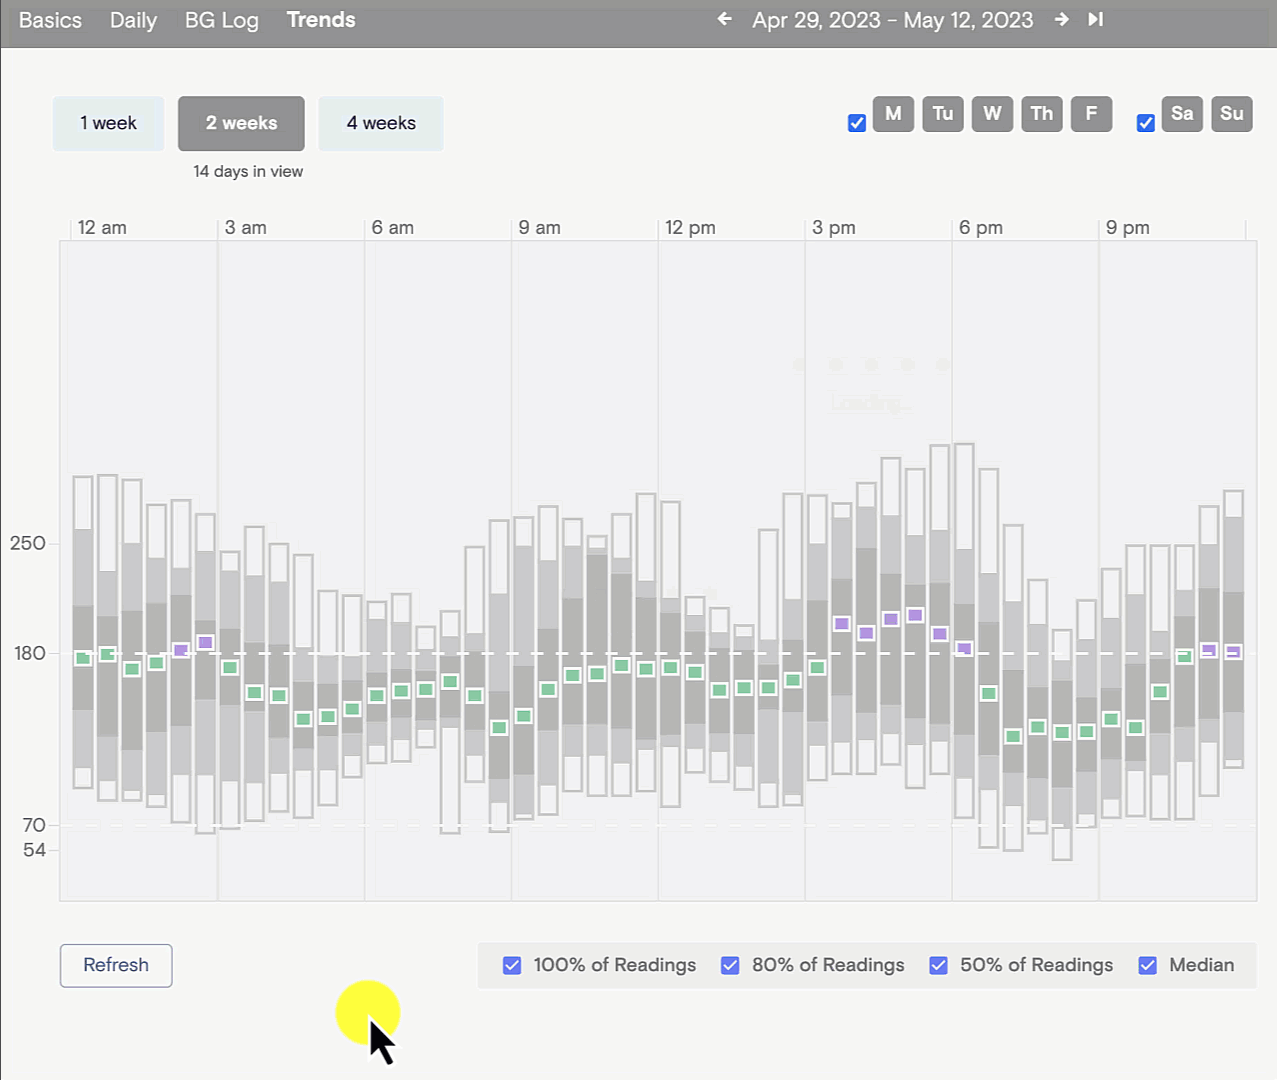Go to next date range arrow
The width and height of the screenshot is (1277, 1080).
[1061, 19]
